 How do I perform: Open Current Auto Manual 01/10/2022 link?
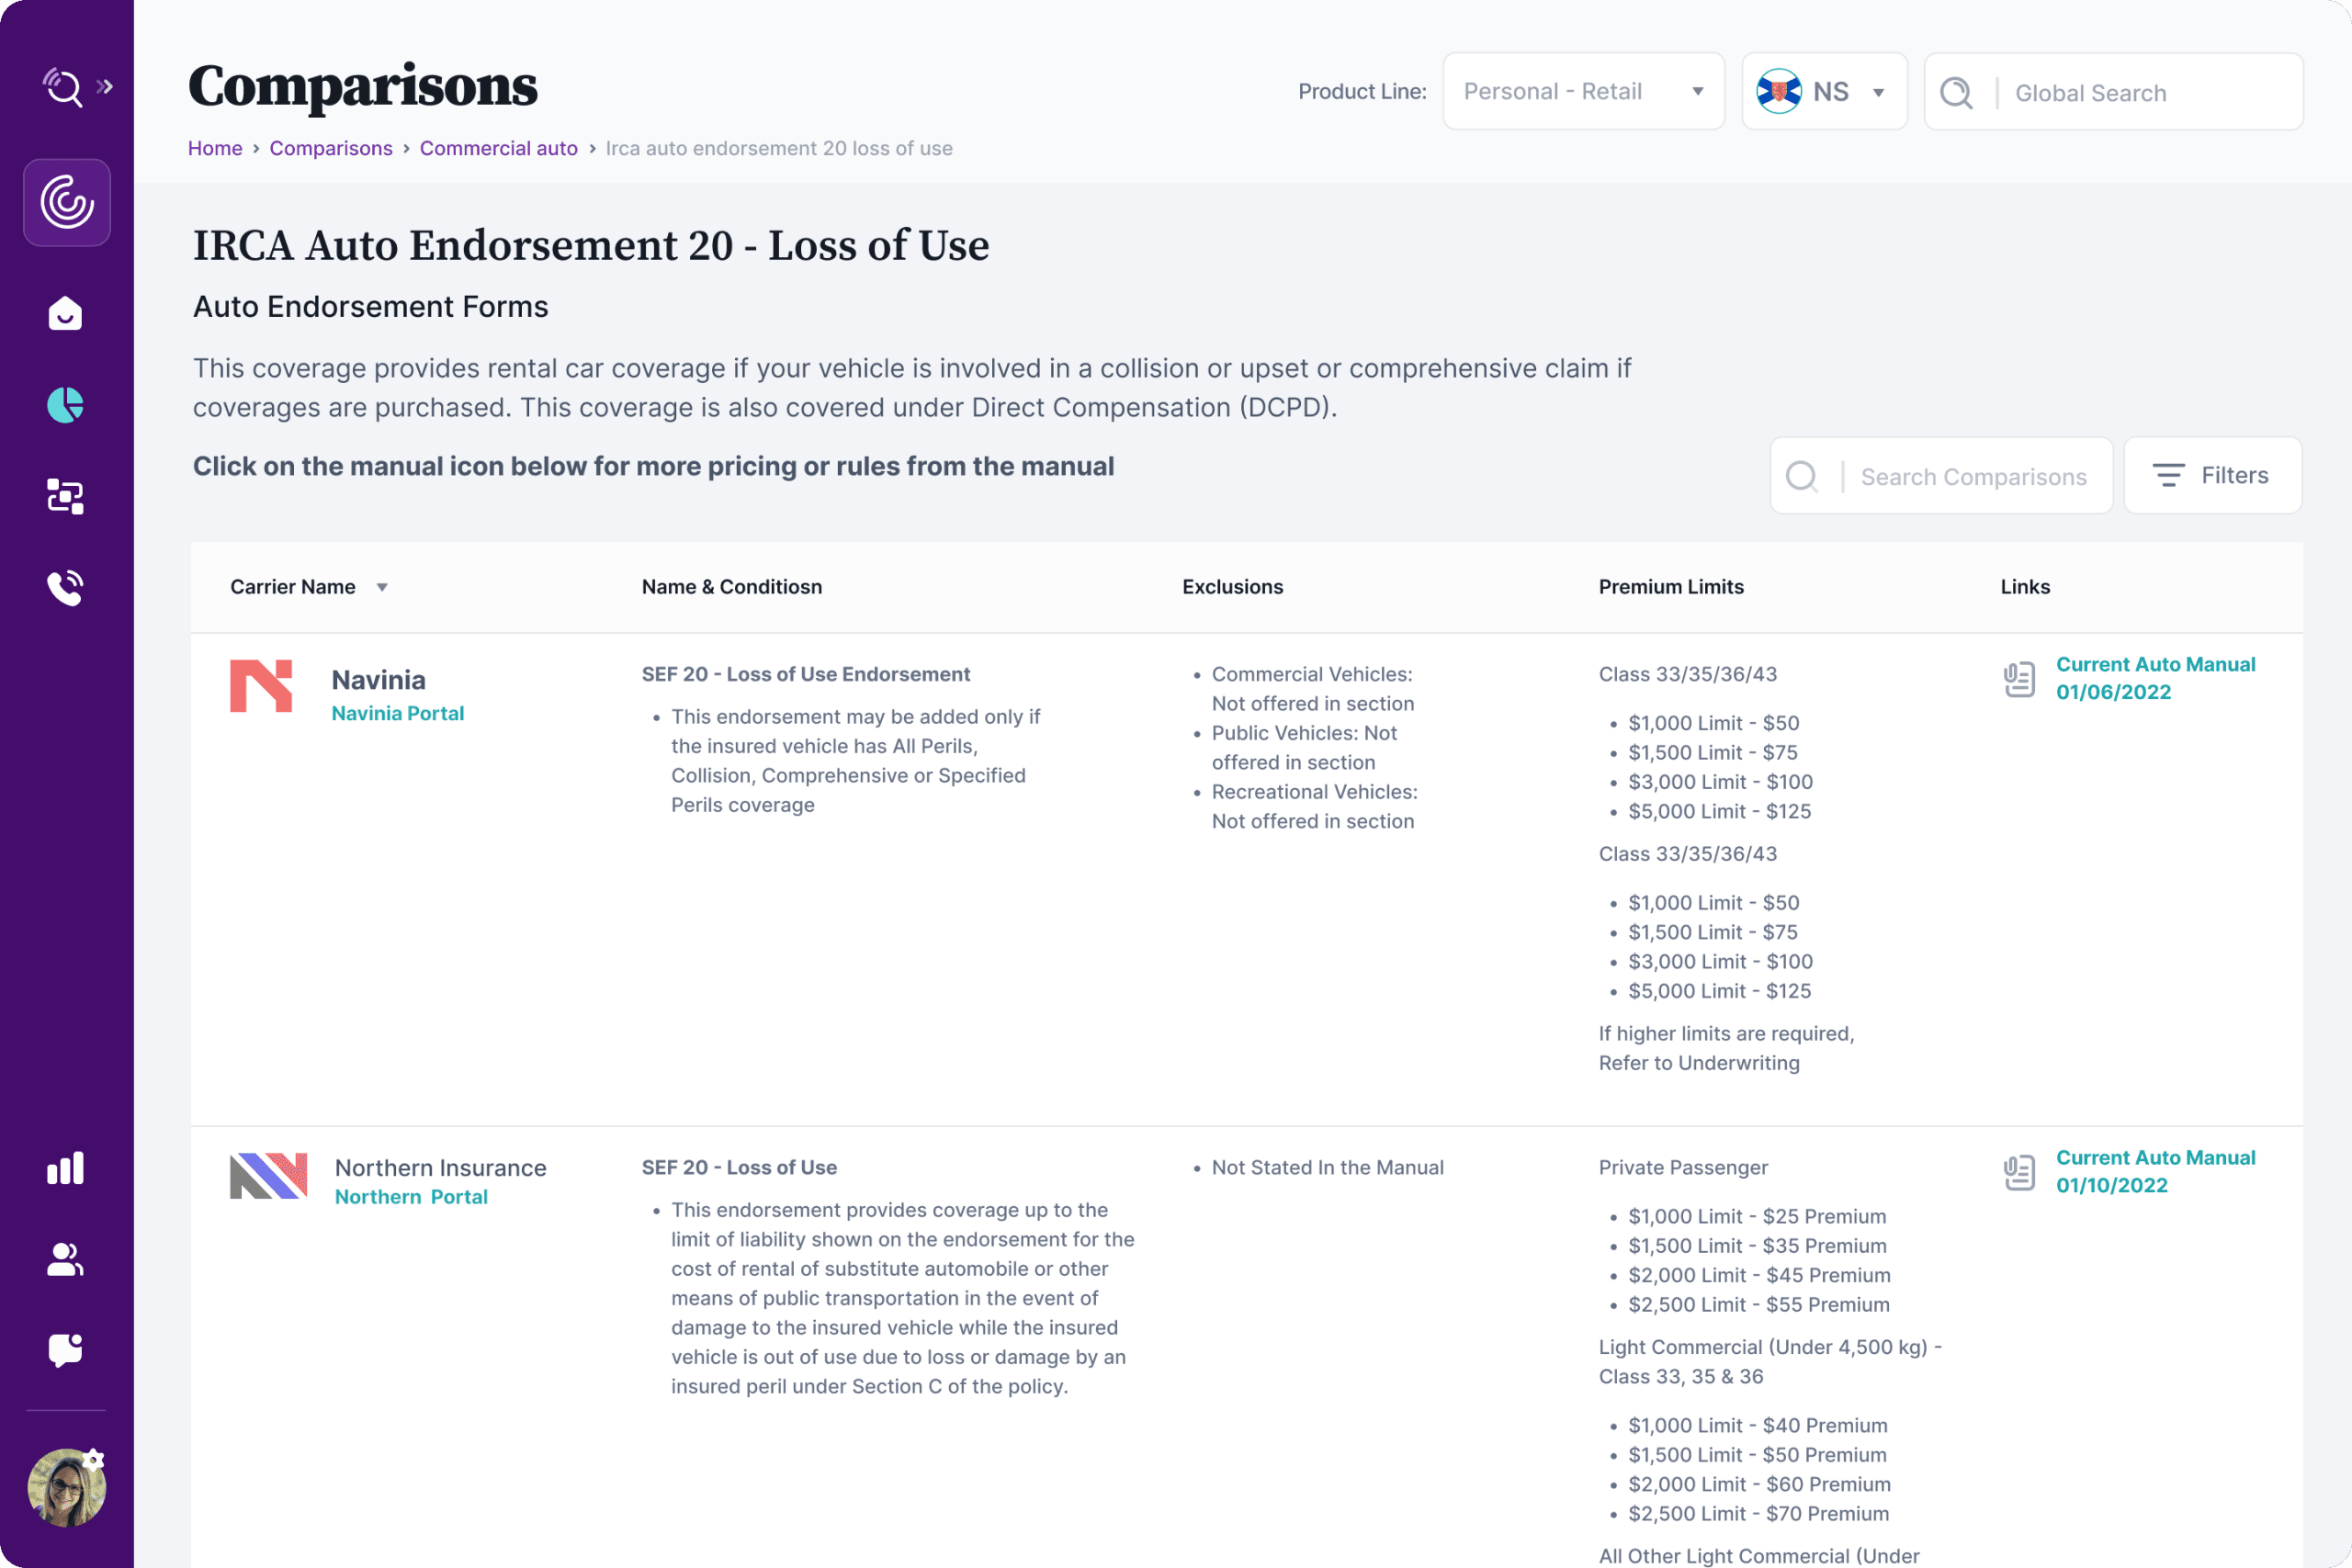tap(2154, 1171)
